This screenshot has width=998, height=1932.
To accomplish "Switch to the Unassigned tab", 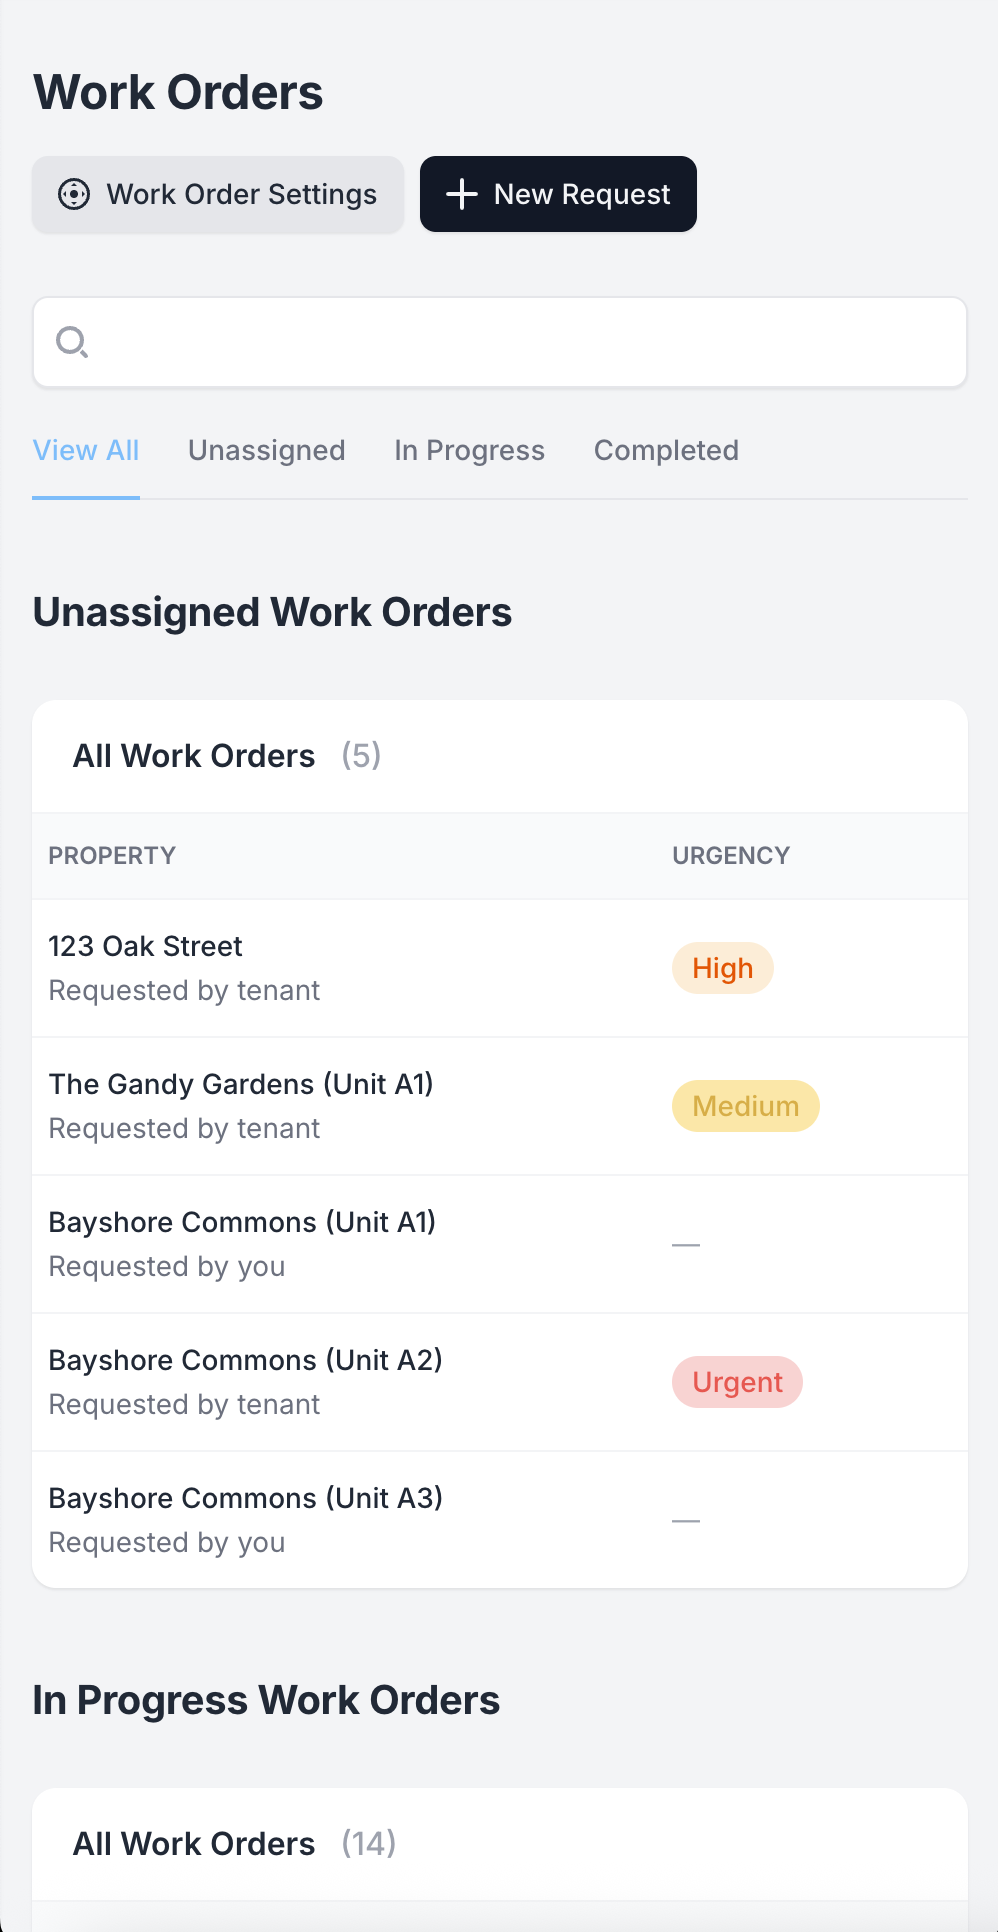I will pos(267,450).
